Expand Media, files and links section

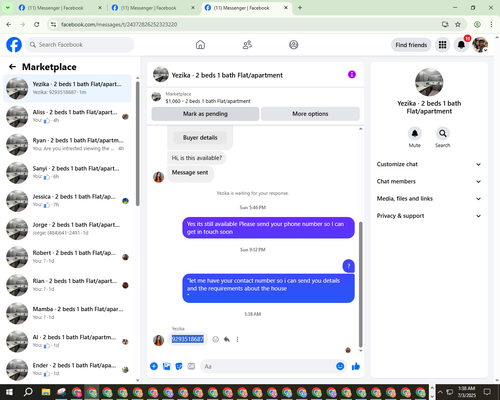point(429,199)
